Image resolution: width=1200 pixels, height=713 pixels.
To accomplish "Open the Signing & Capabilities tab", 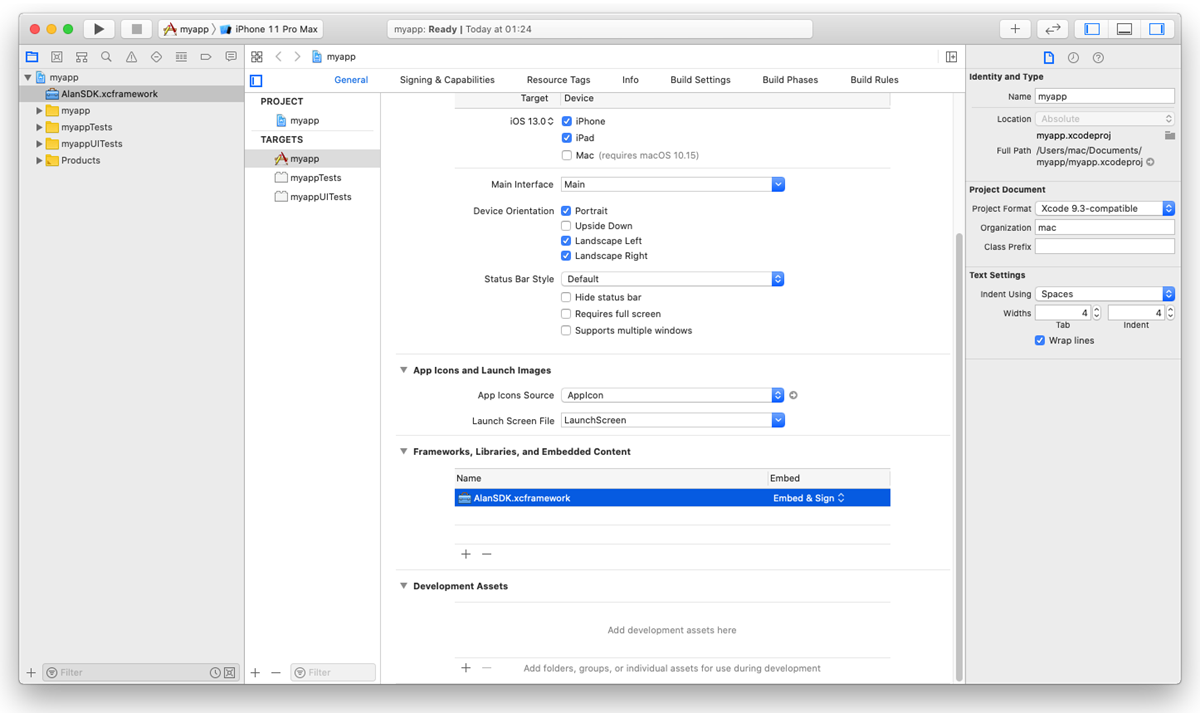I will click(x=447, y=80).
